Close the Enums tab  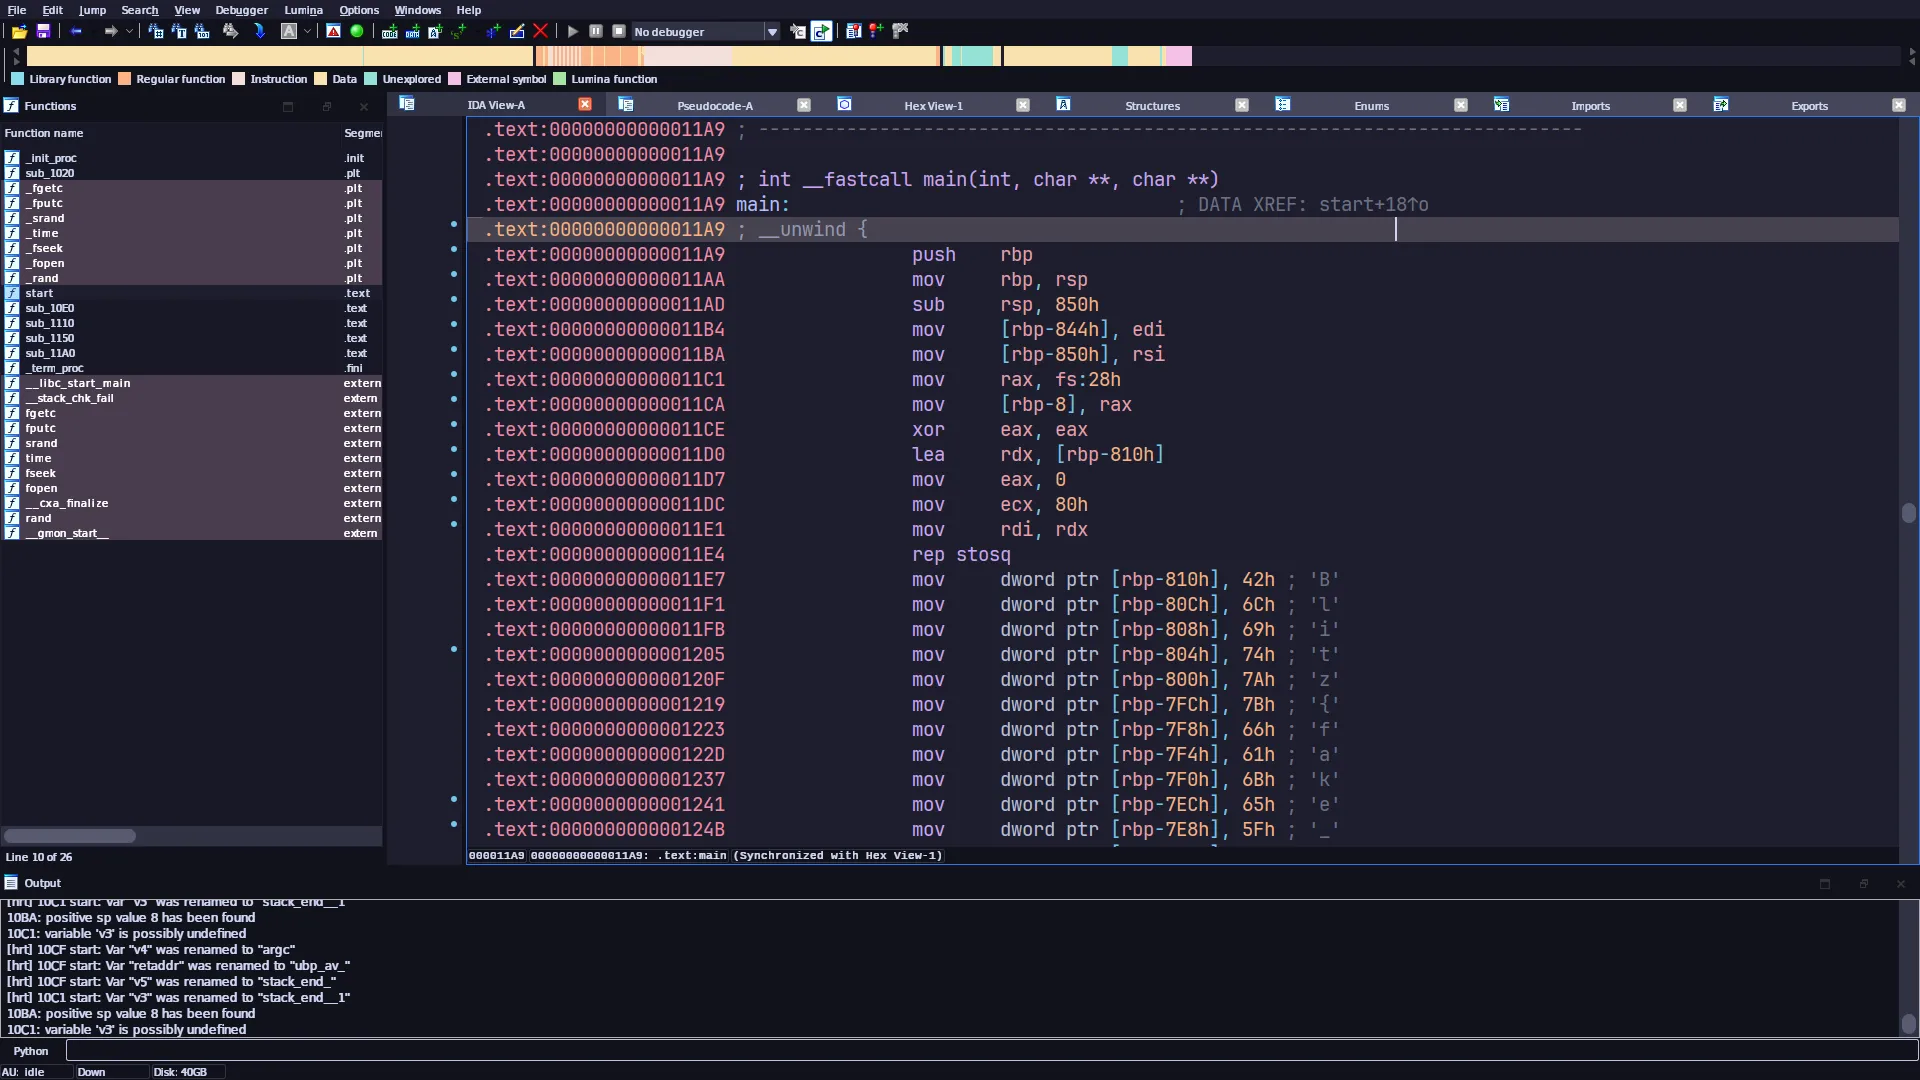pos(1461,104)
